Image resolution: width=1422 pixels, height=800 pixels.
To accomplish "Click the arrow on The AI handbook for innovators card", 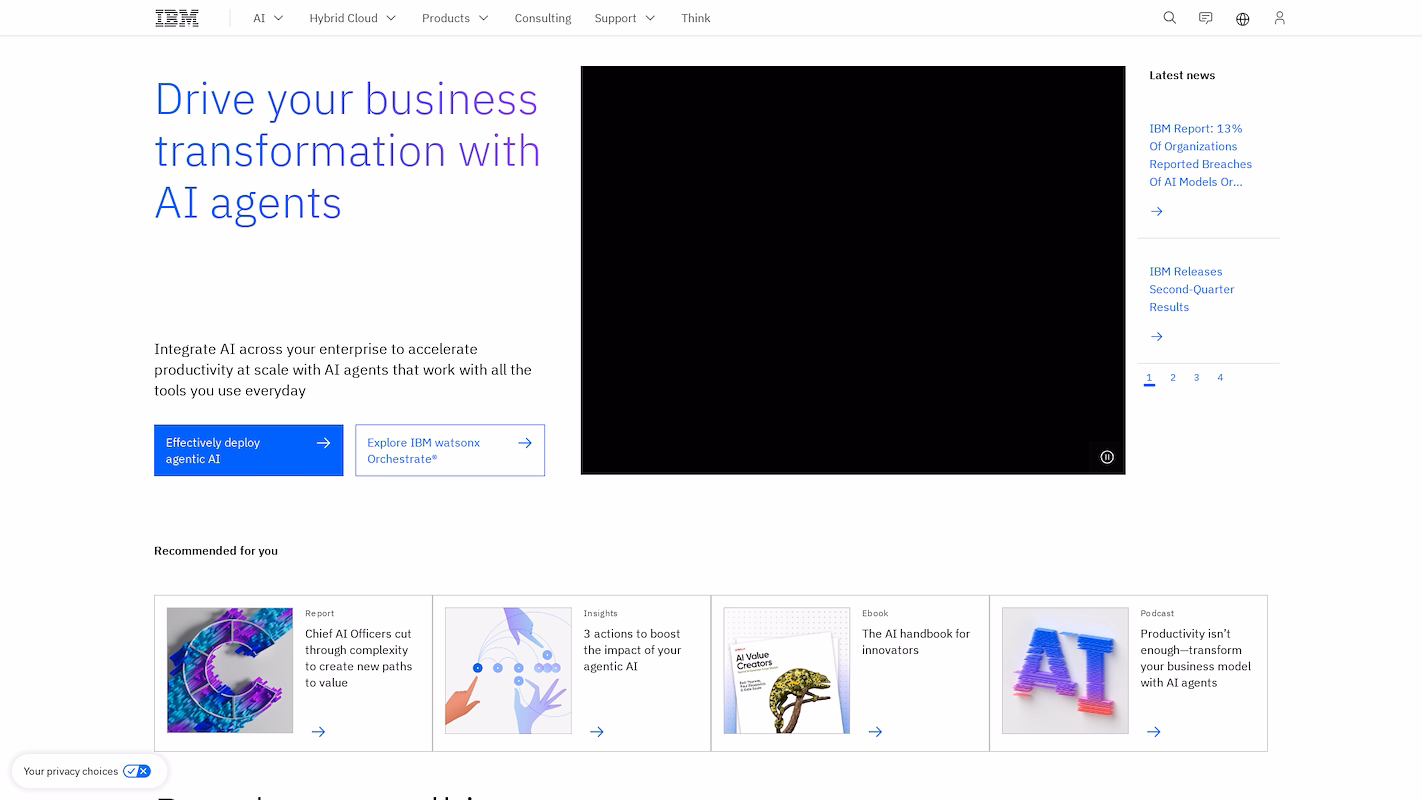I will coord(875,731).
